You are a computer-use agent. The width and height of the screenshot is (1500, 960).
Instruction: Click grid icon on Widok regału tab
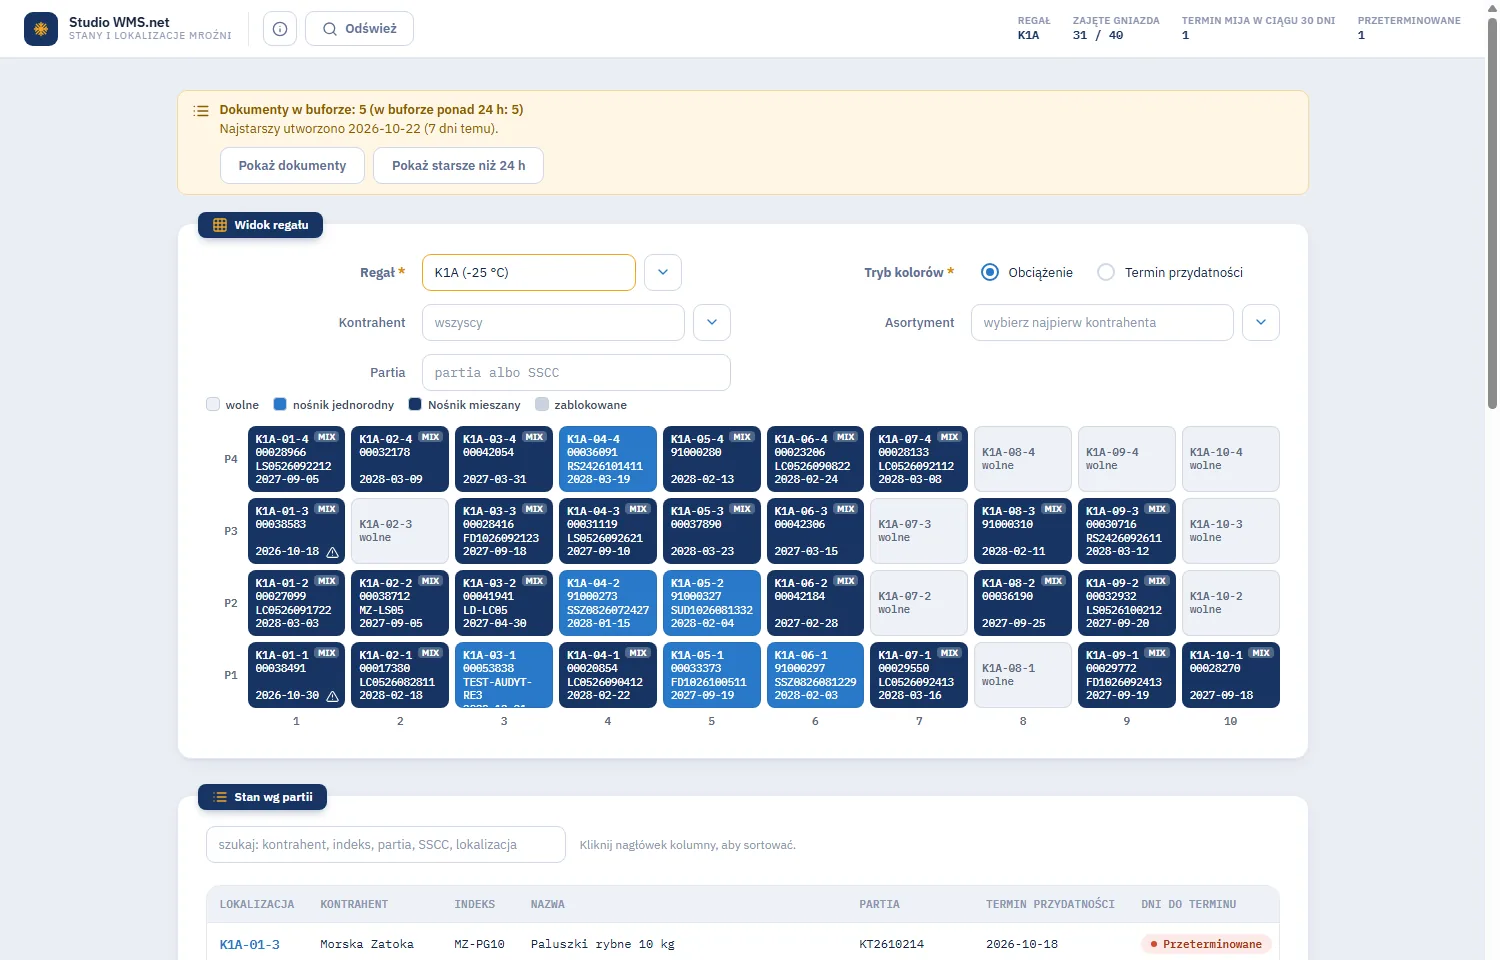[220, 225]
